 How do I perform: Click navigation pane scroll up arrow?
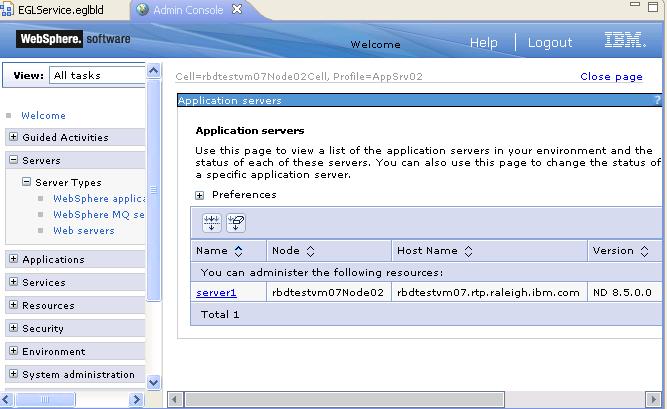pyautogui.click(x=154, y=70)
